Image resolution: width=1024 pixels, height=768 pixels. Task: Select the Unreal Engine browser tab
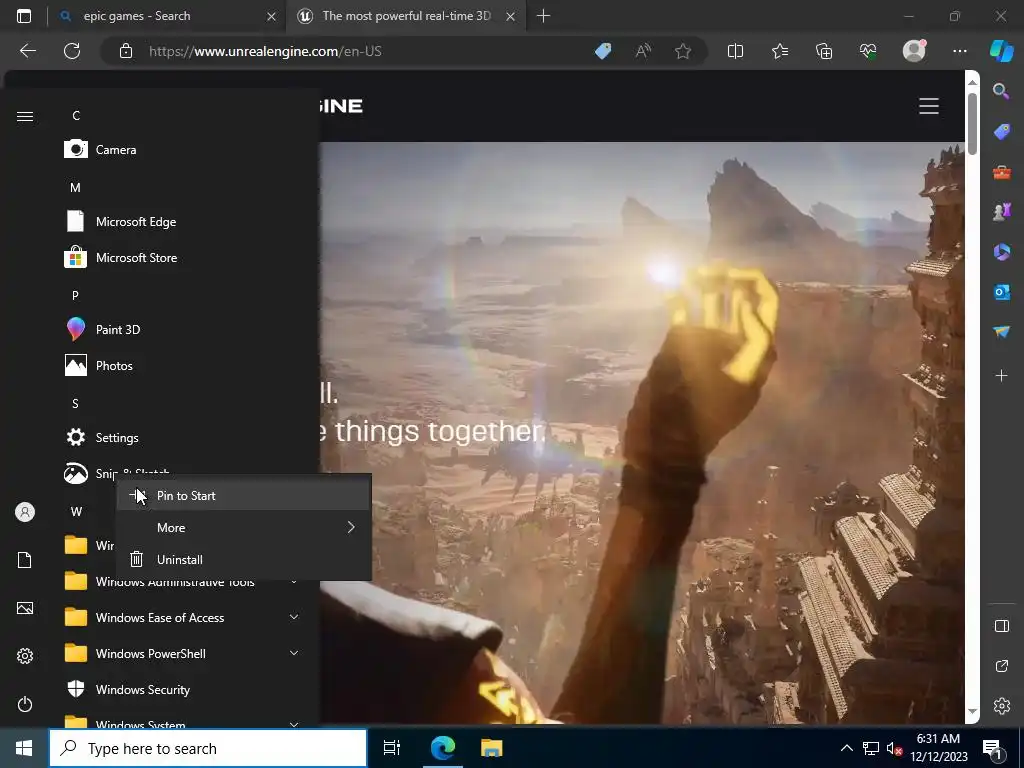coord(406,16)
